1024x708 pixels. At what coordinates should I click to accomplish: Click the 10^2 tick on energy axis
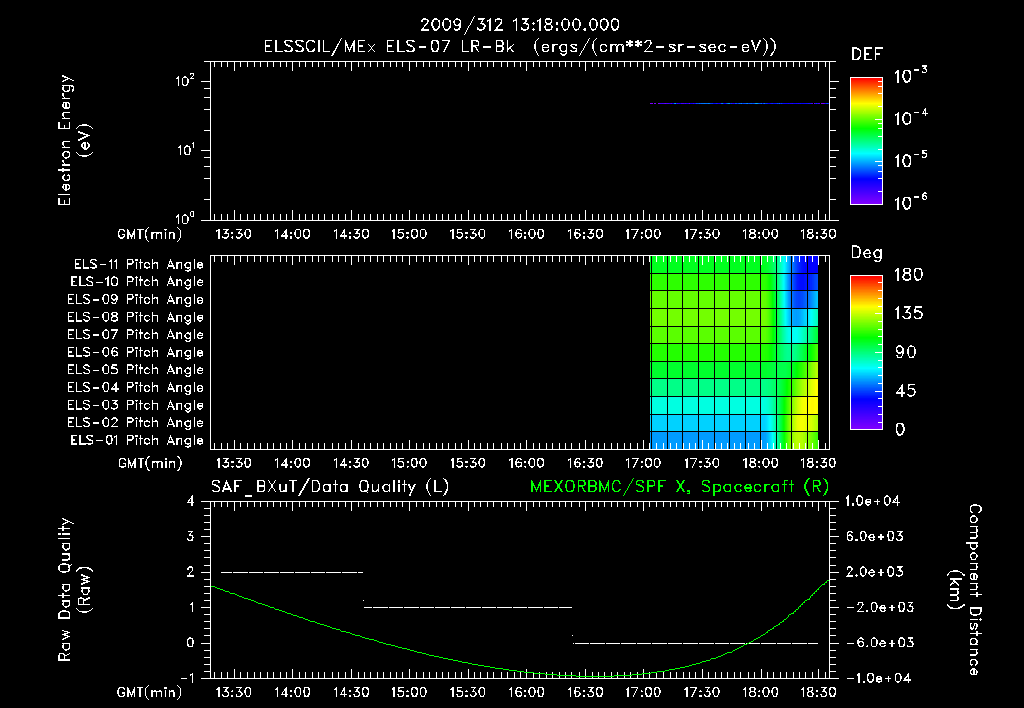coord(185,80)
